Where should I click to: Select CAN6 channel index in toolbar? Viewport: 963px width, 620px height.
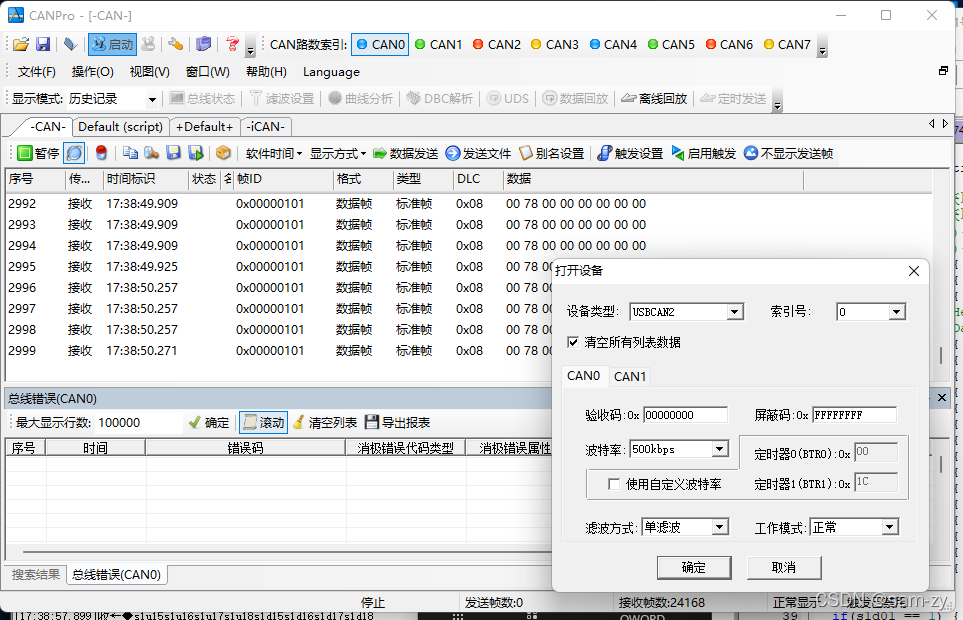729,45
